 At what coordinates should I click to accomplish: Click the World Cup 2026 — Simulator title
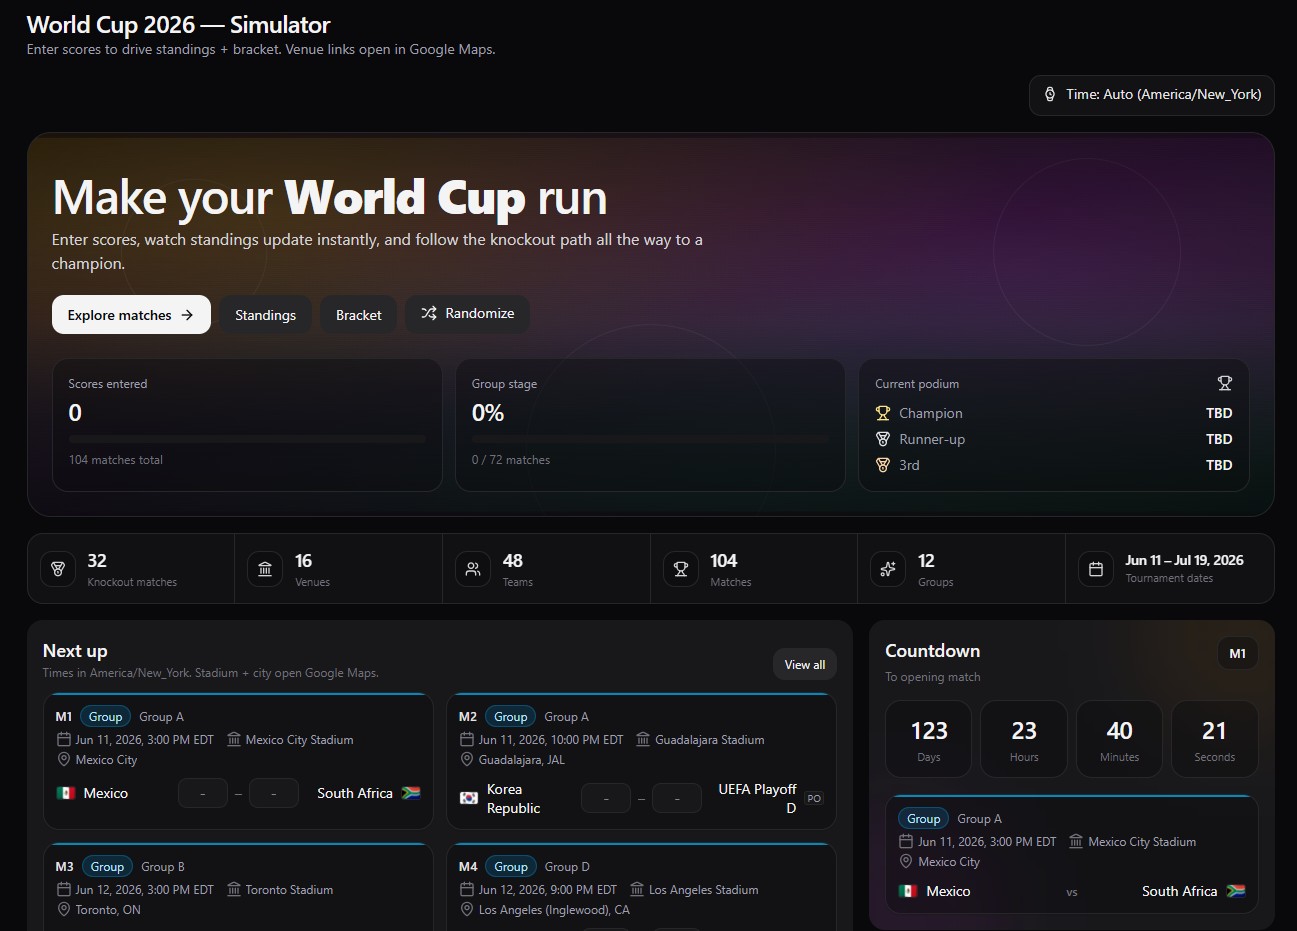point(178,25)
